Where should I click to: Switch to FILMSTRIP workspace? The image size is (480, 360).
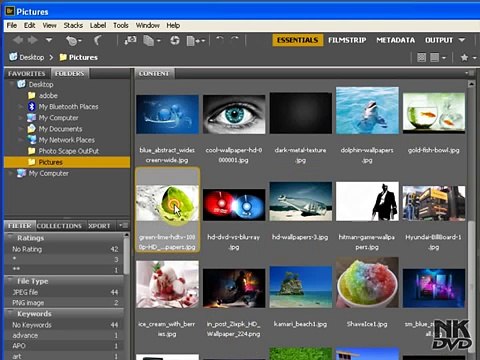click(x=347, y=40)
